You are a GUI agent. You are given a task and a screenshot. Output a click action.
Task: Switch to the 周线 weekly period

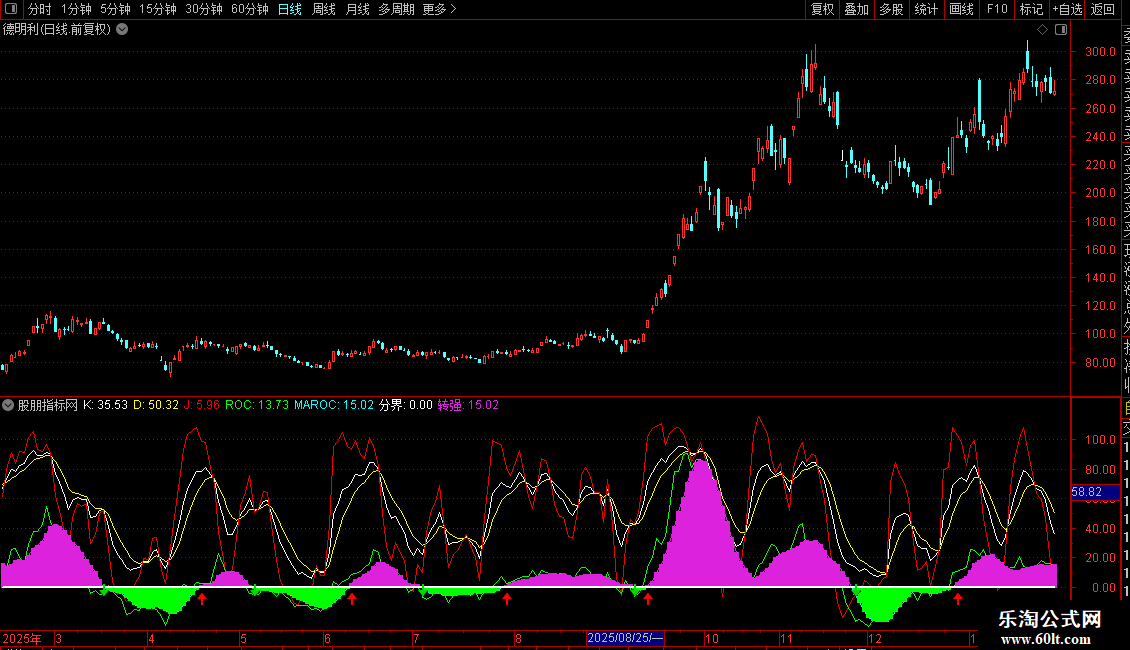click(x=324, y=9)
